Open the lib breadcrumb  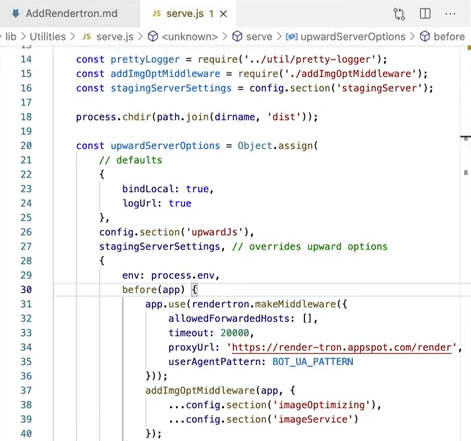[x=11, y=36]
